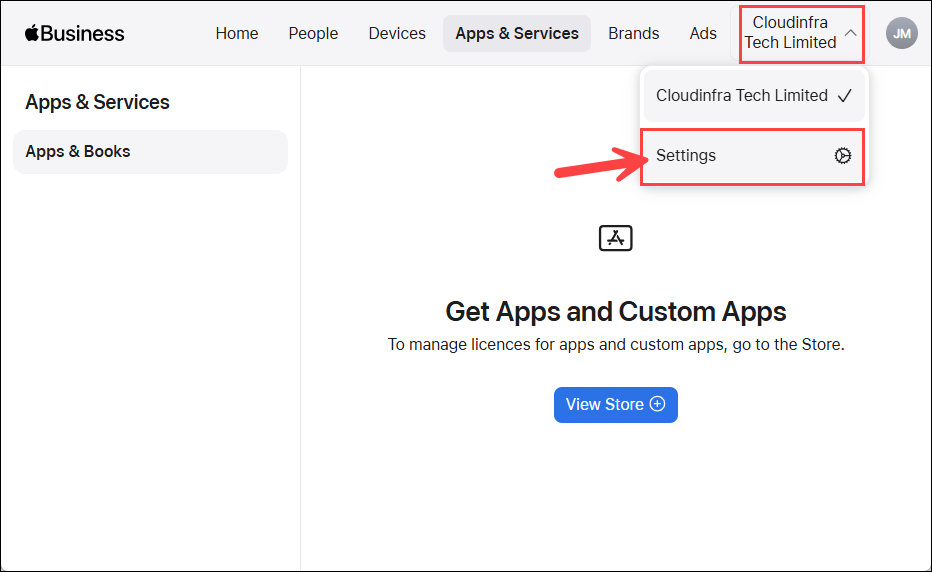This screenshot has height=572, width=932.
Task: Open the JM account avatar
Action: coord(901,33)
